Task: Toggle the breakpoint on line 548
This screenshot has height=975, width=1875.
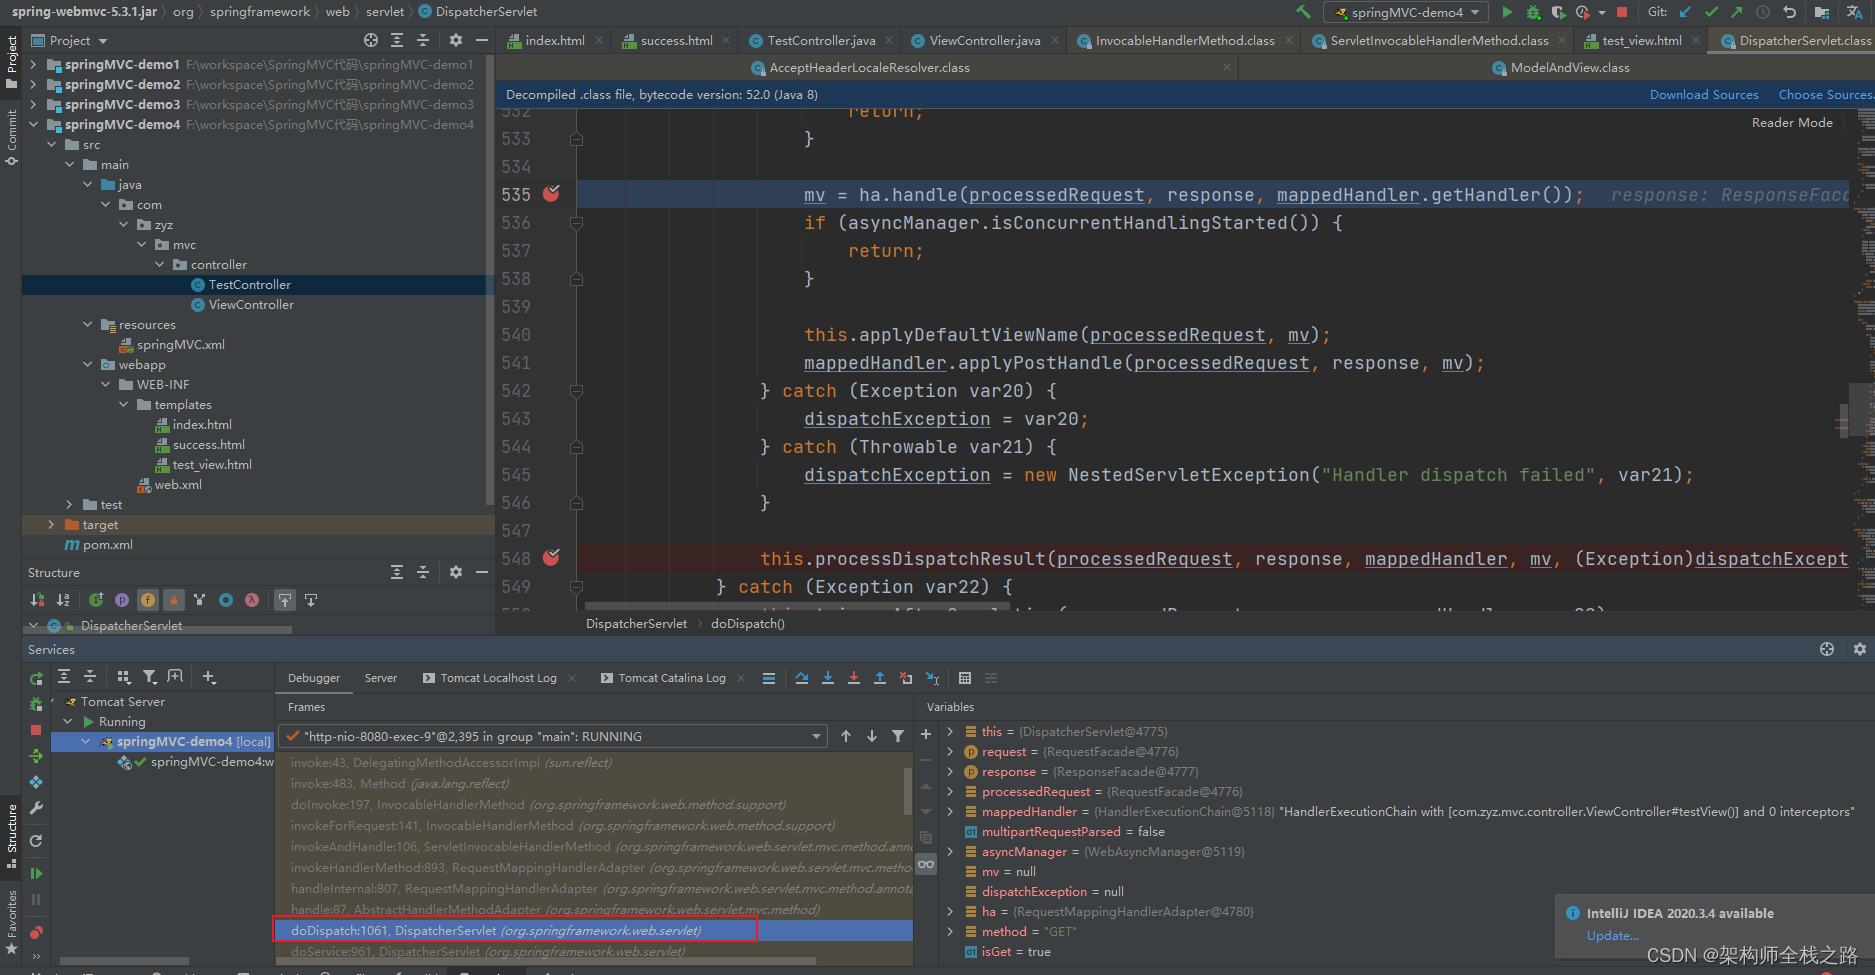Action: [551, 558]
